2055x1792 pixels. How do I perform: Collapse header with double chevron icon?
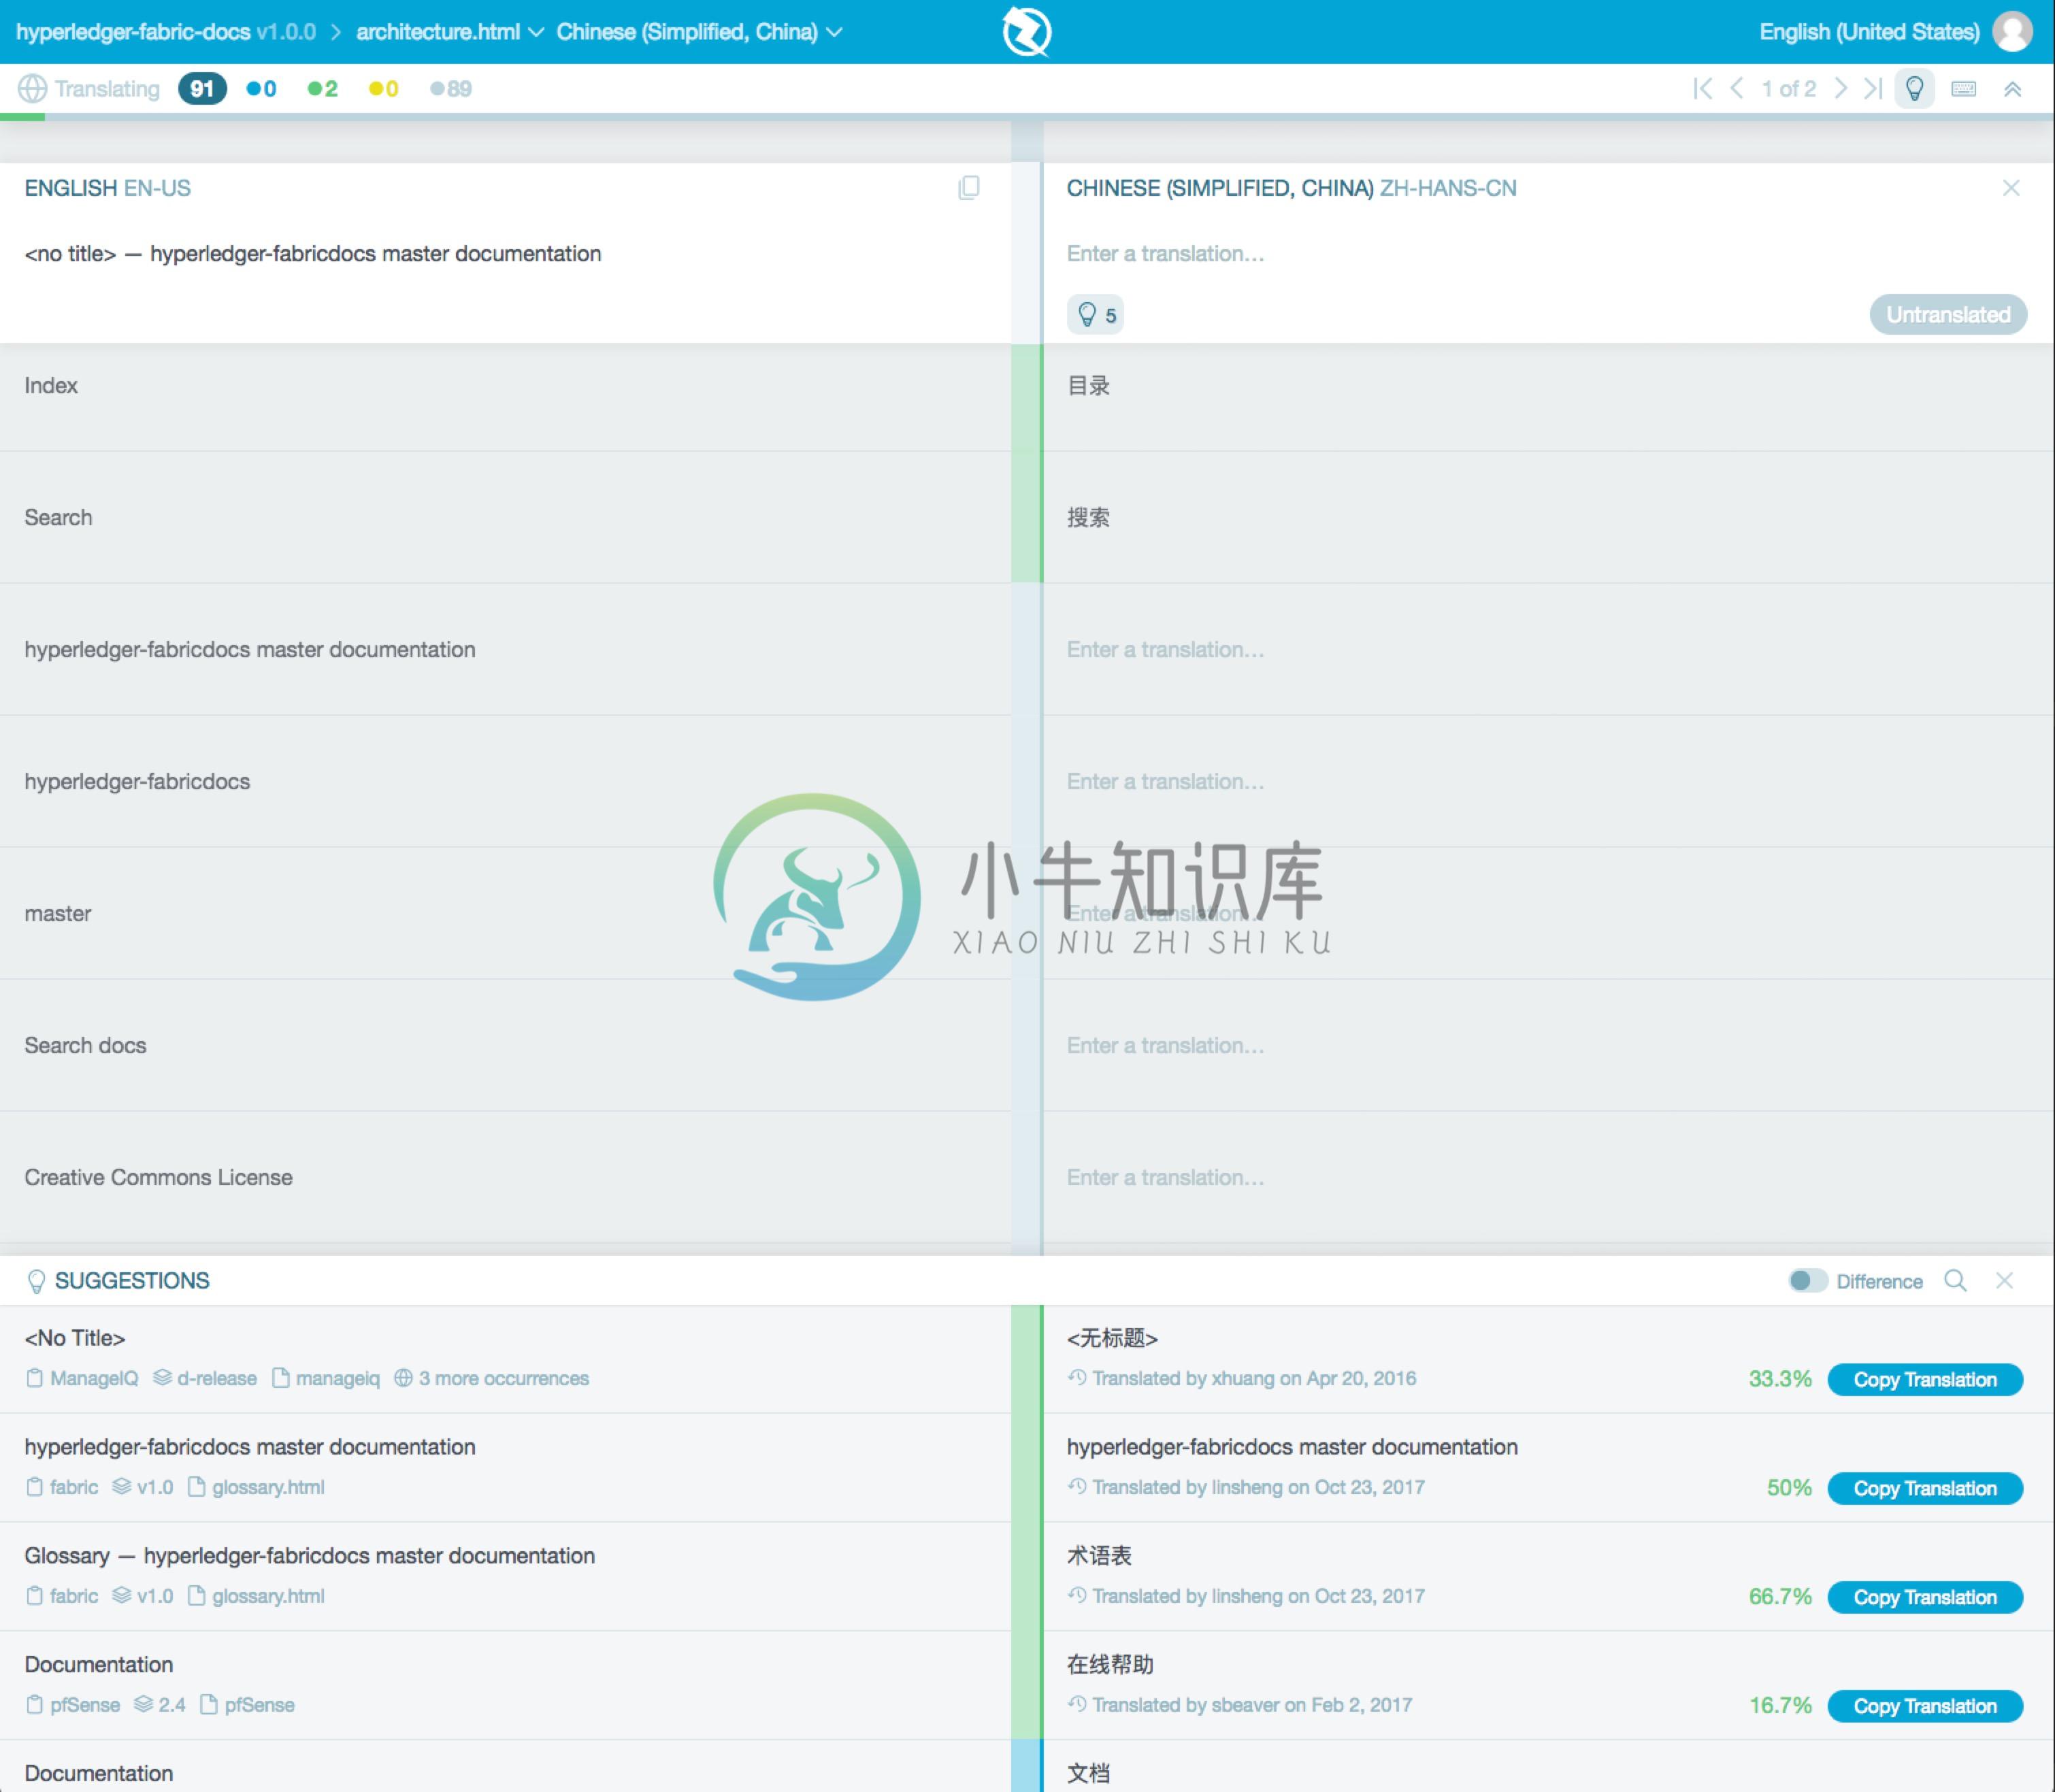[2012, 89]
